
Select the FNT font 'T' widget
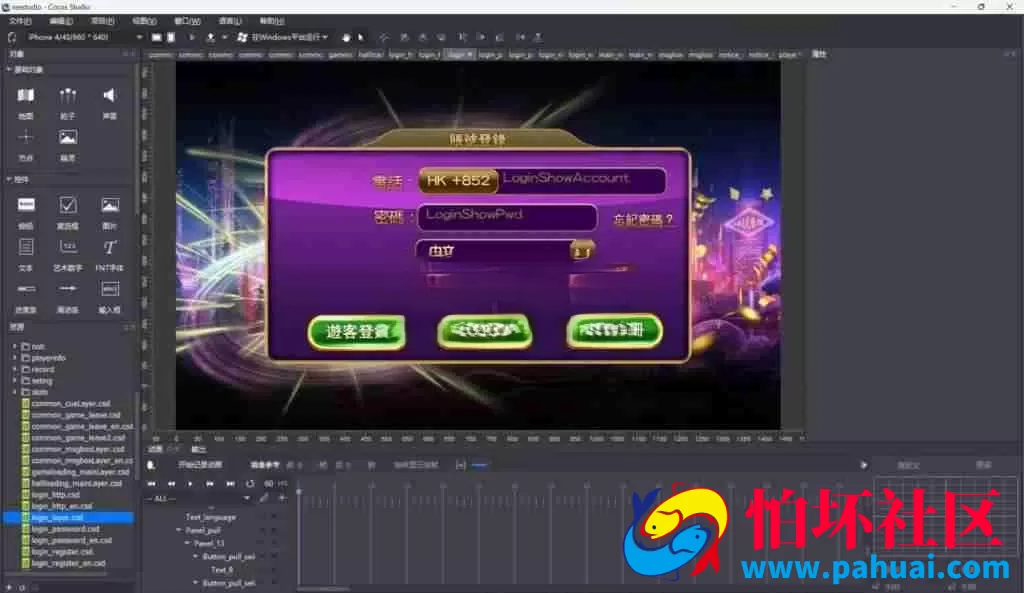[109, 247]
